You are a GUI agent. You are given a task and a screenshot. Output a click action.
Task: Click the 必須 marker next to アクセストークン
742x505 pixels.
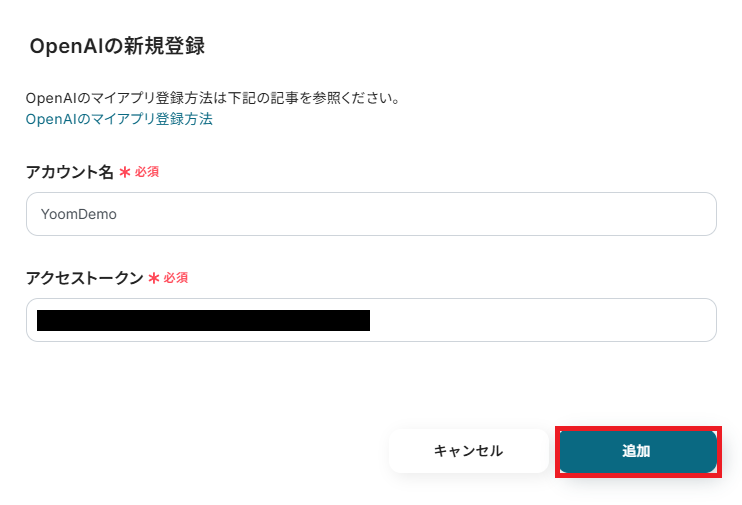coord(176,278)
